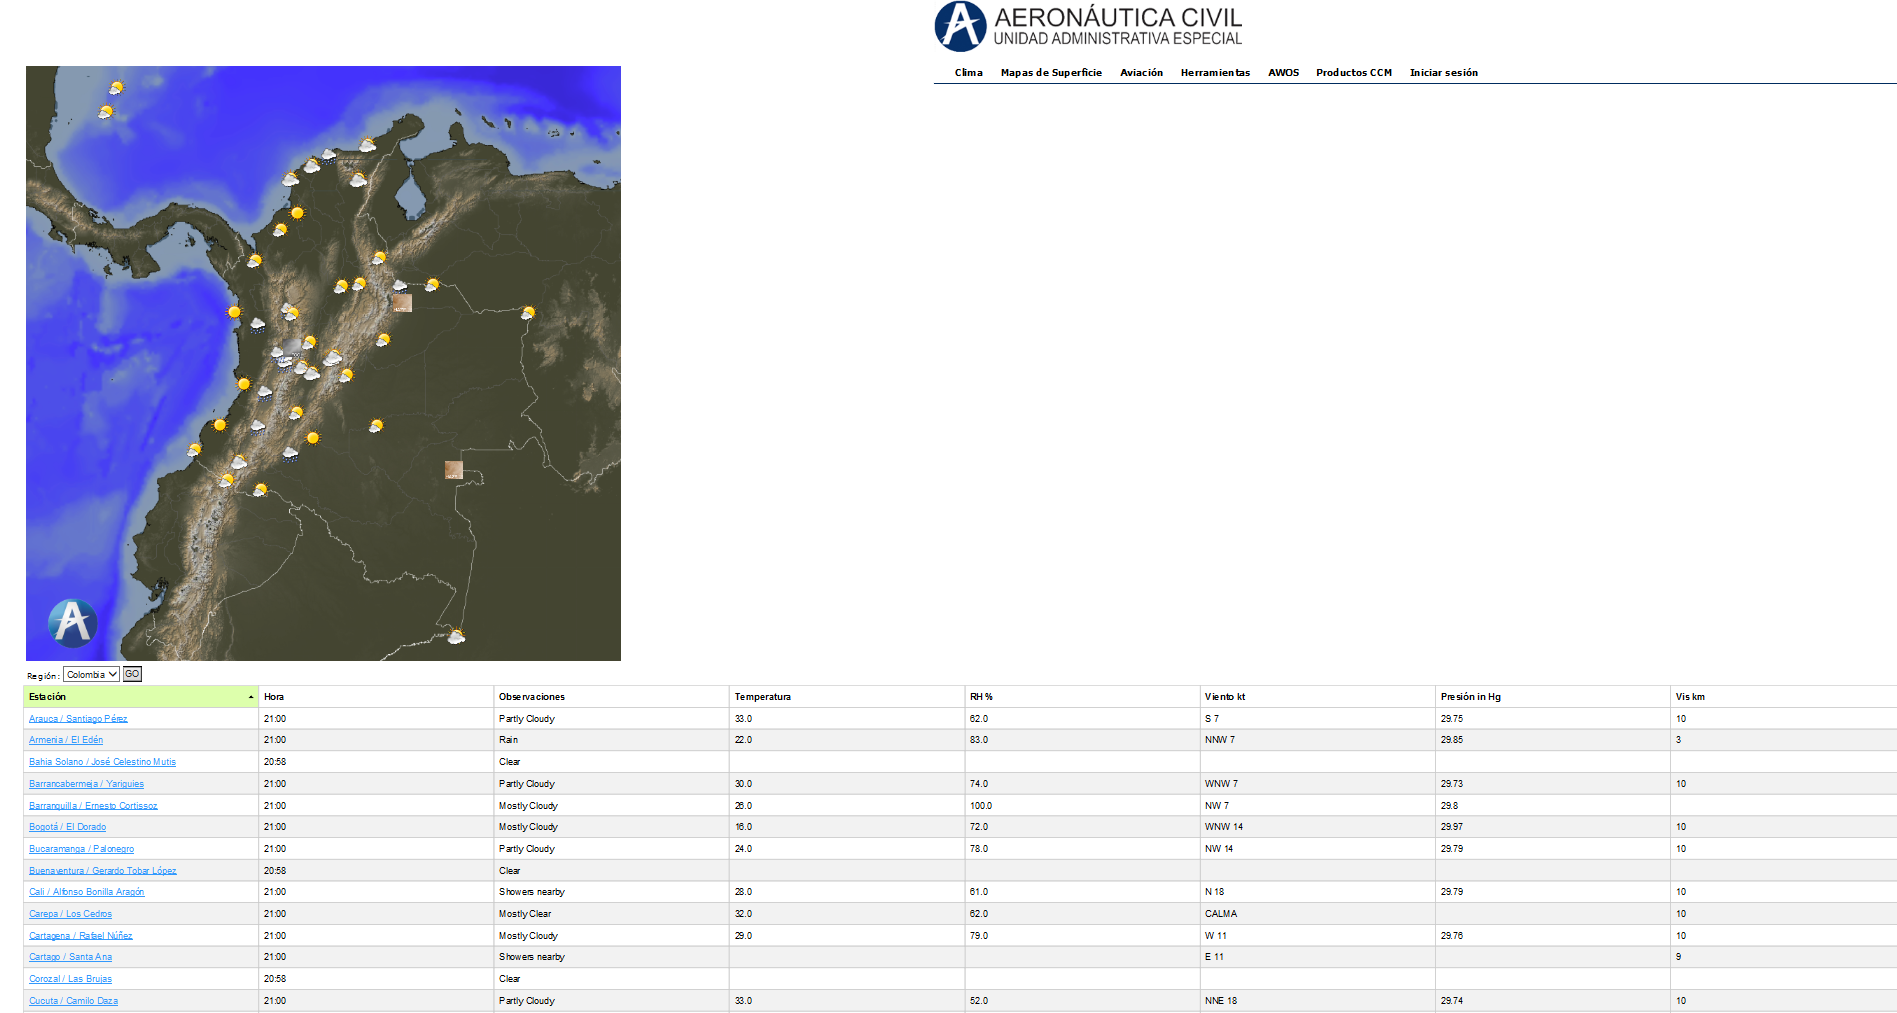The height and width of the screenshot is (1013, 1897).
Task: Sort table by the Temperatura column header
Action: 846,697
